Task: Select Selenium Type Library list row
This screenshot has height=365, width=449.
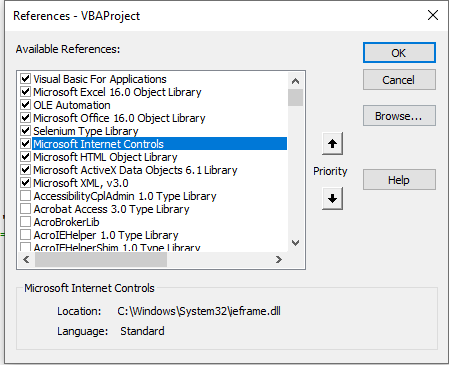Action: (86, 131)
